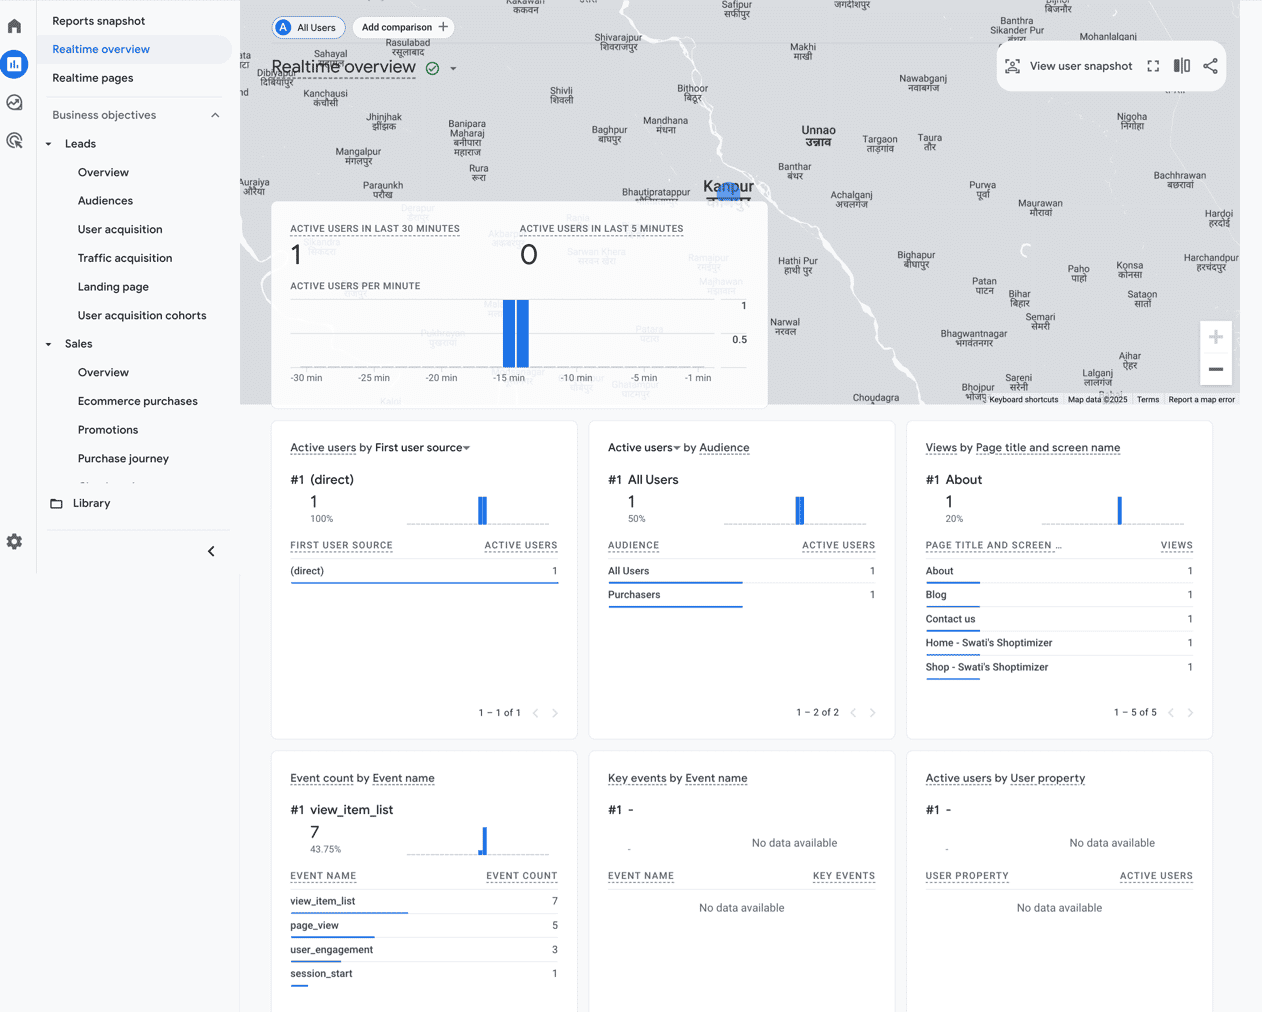Click the Add comparison button
The image size is (1262, 1012).
404,27
